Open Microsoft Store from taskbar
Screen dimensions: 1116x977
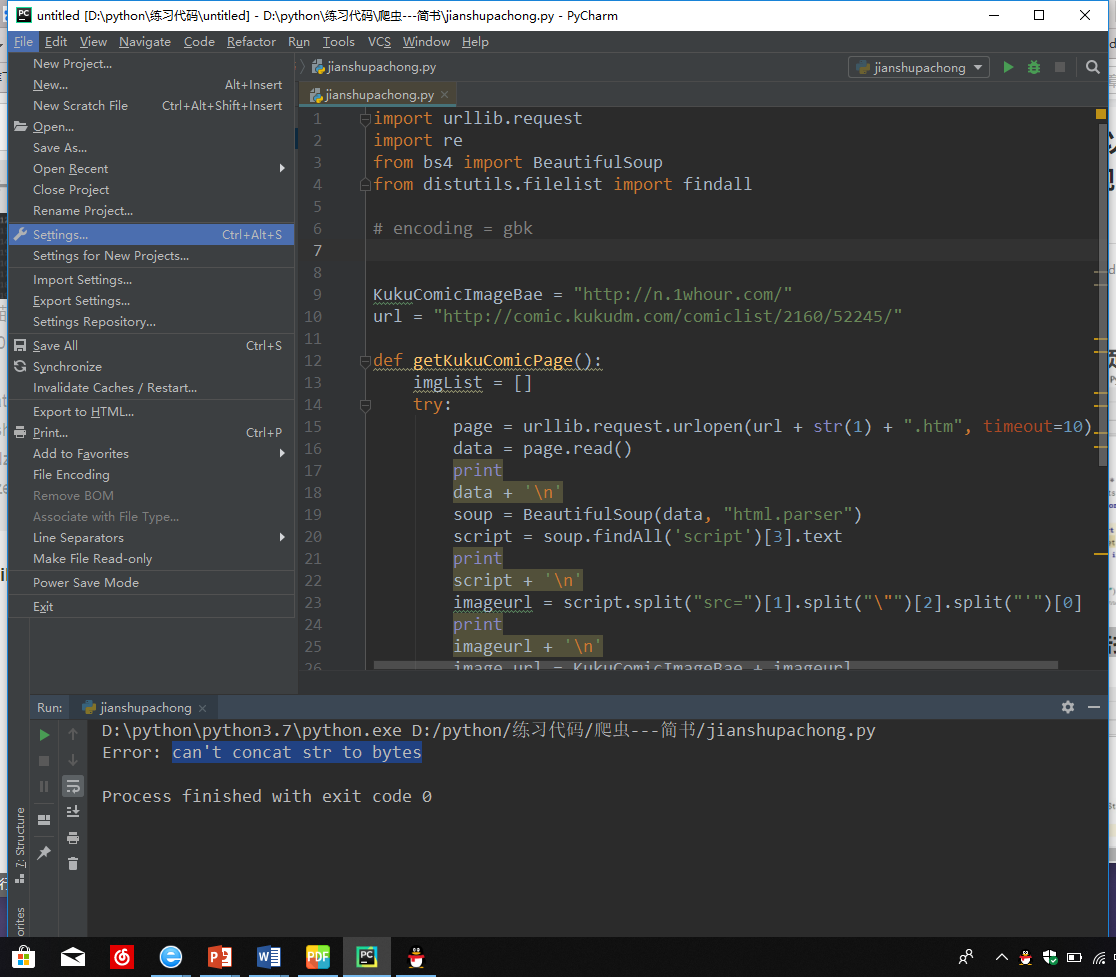[23, 957]
